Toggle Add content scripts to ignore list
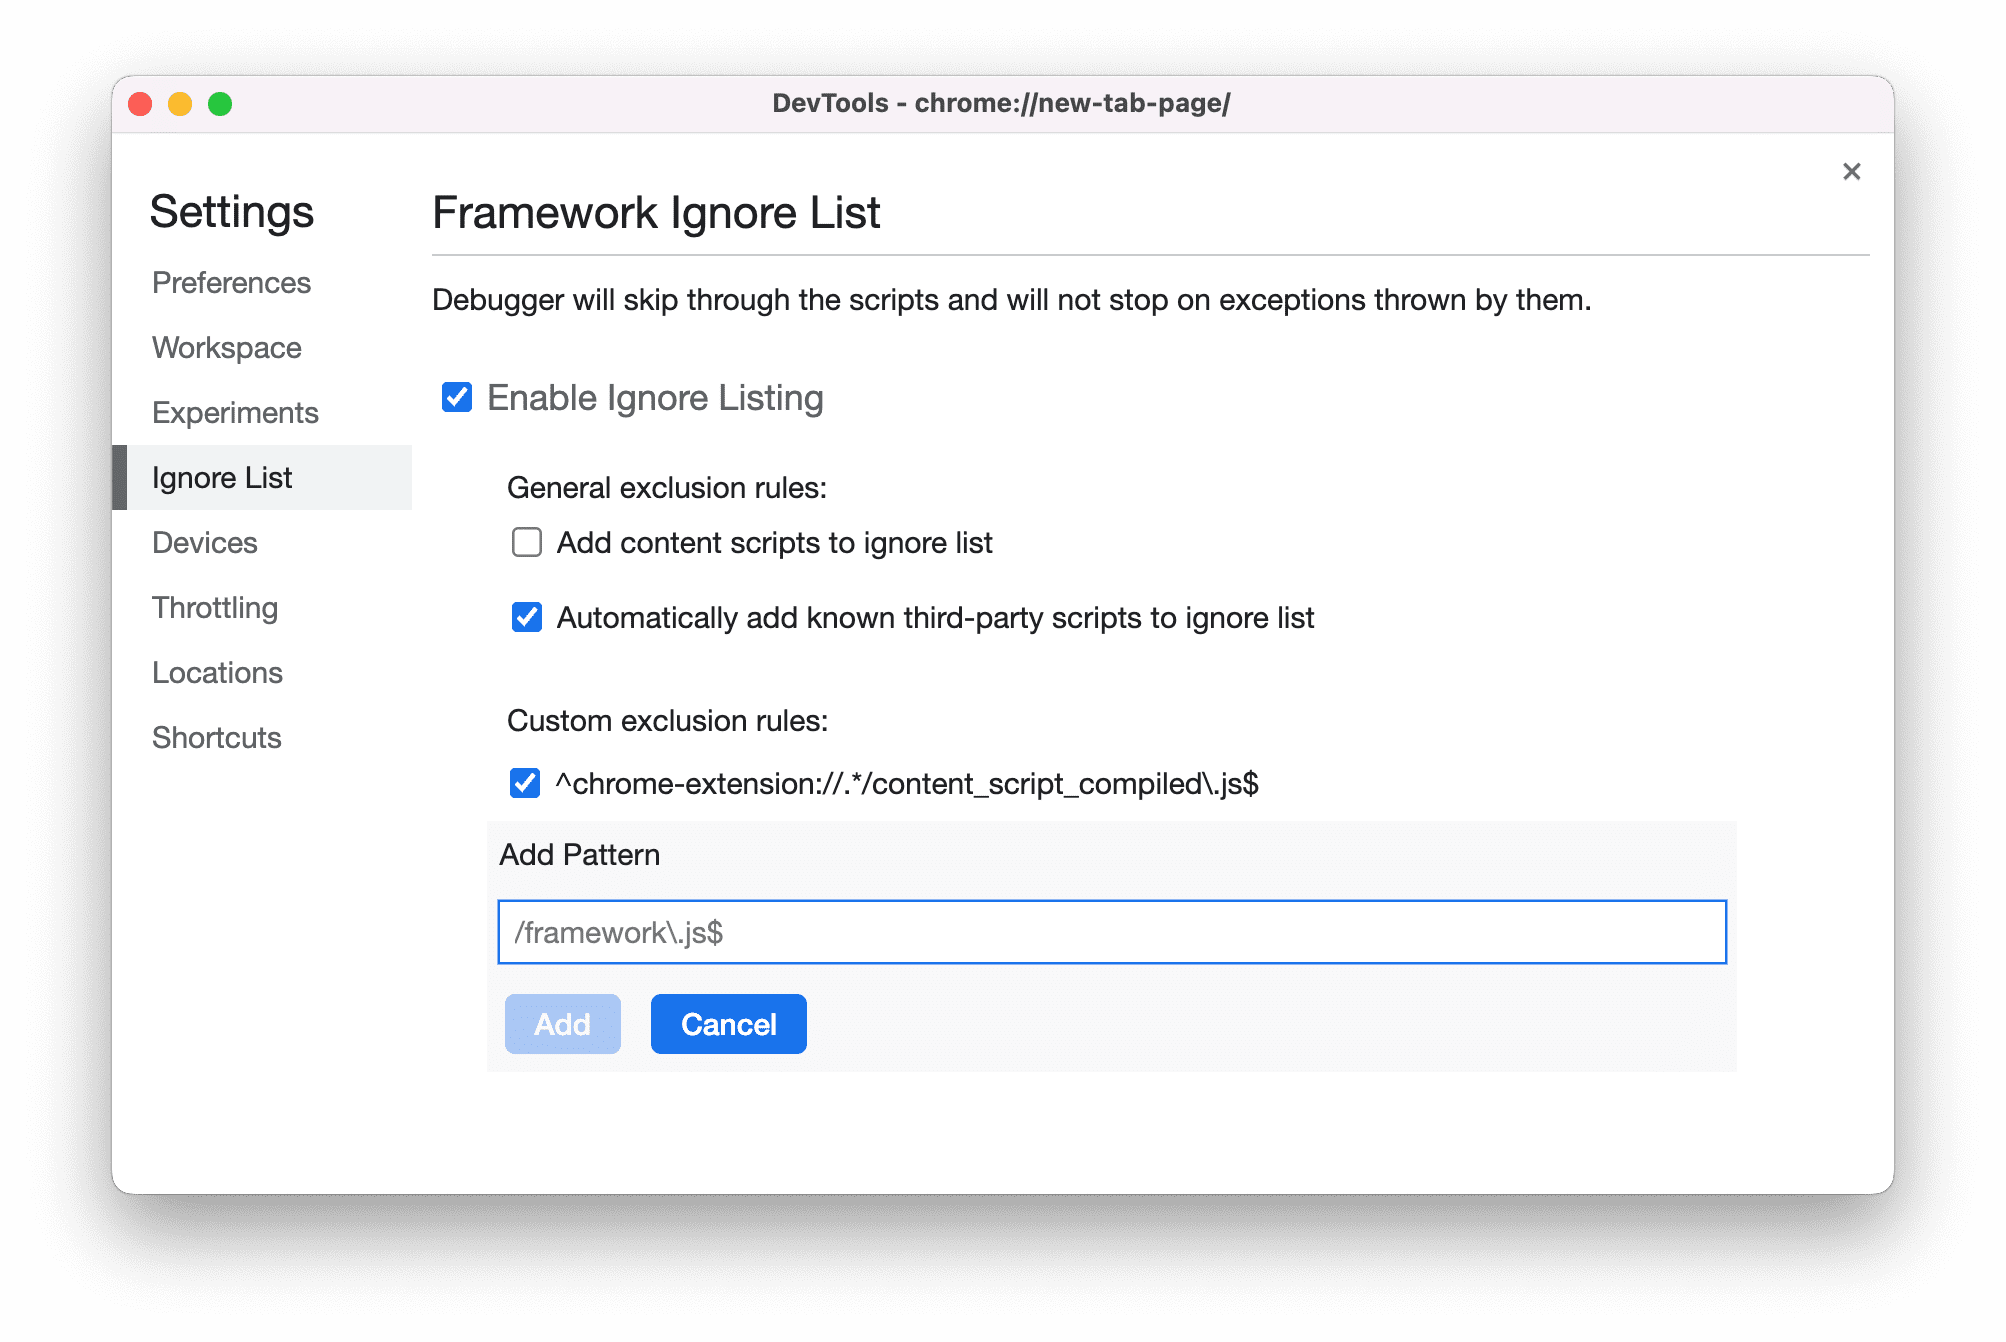 [527, 542]
